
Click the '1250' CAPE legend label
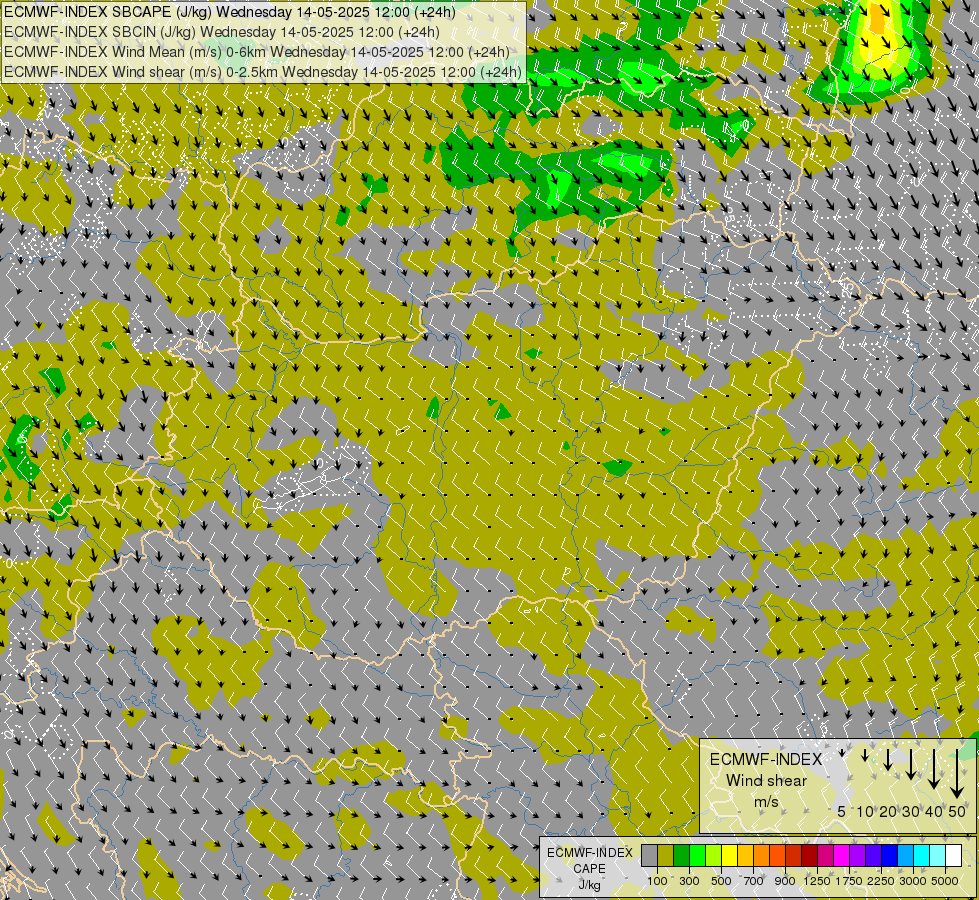(817, 881)
